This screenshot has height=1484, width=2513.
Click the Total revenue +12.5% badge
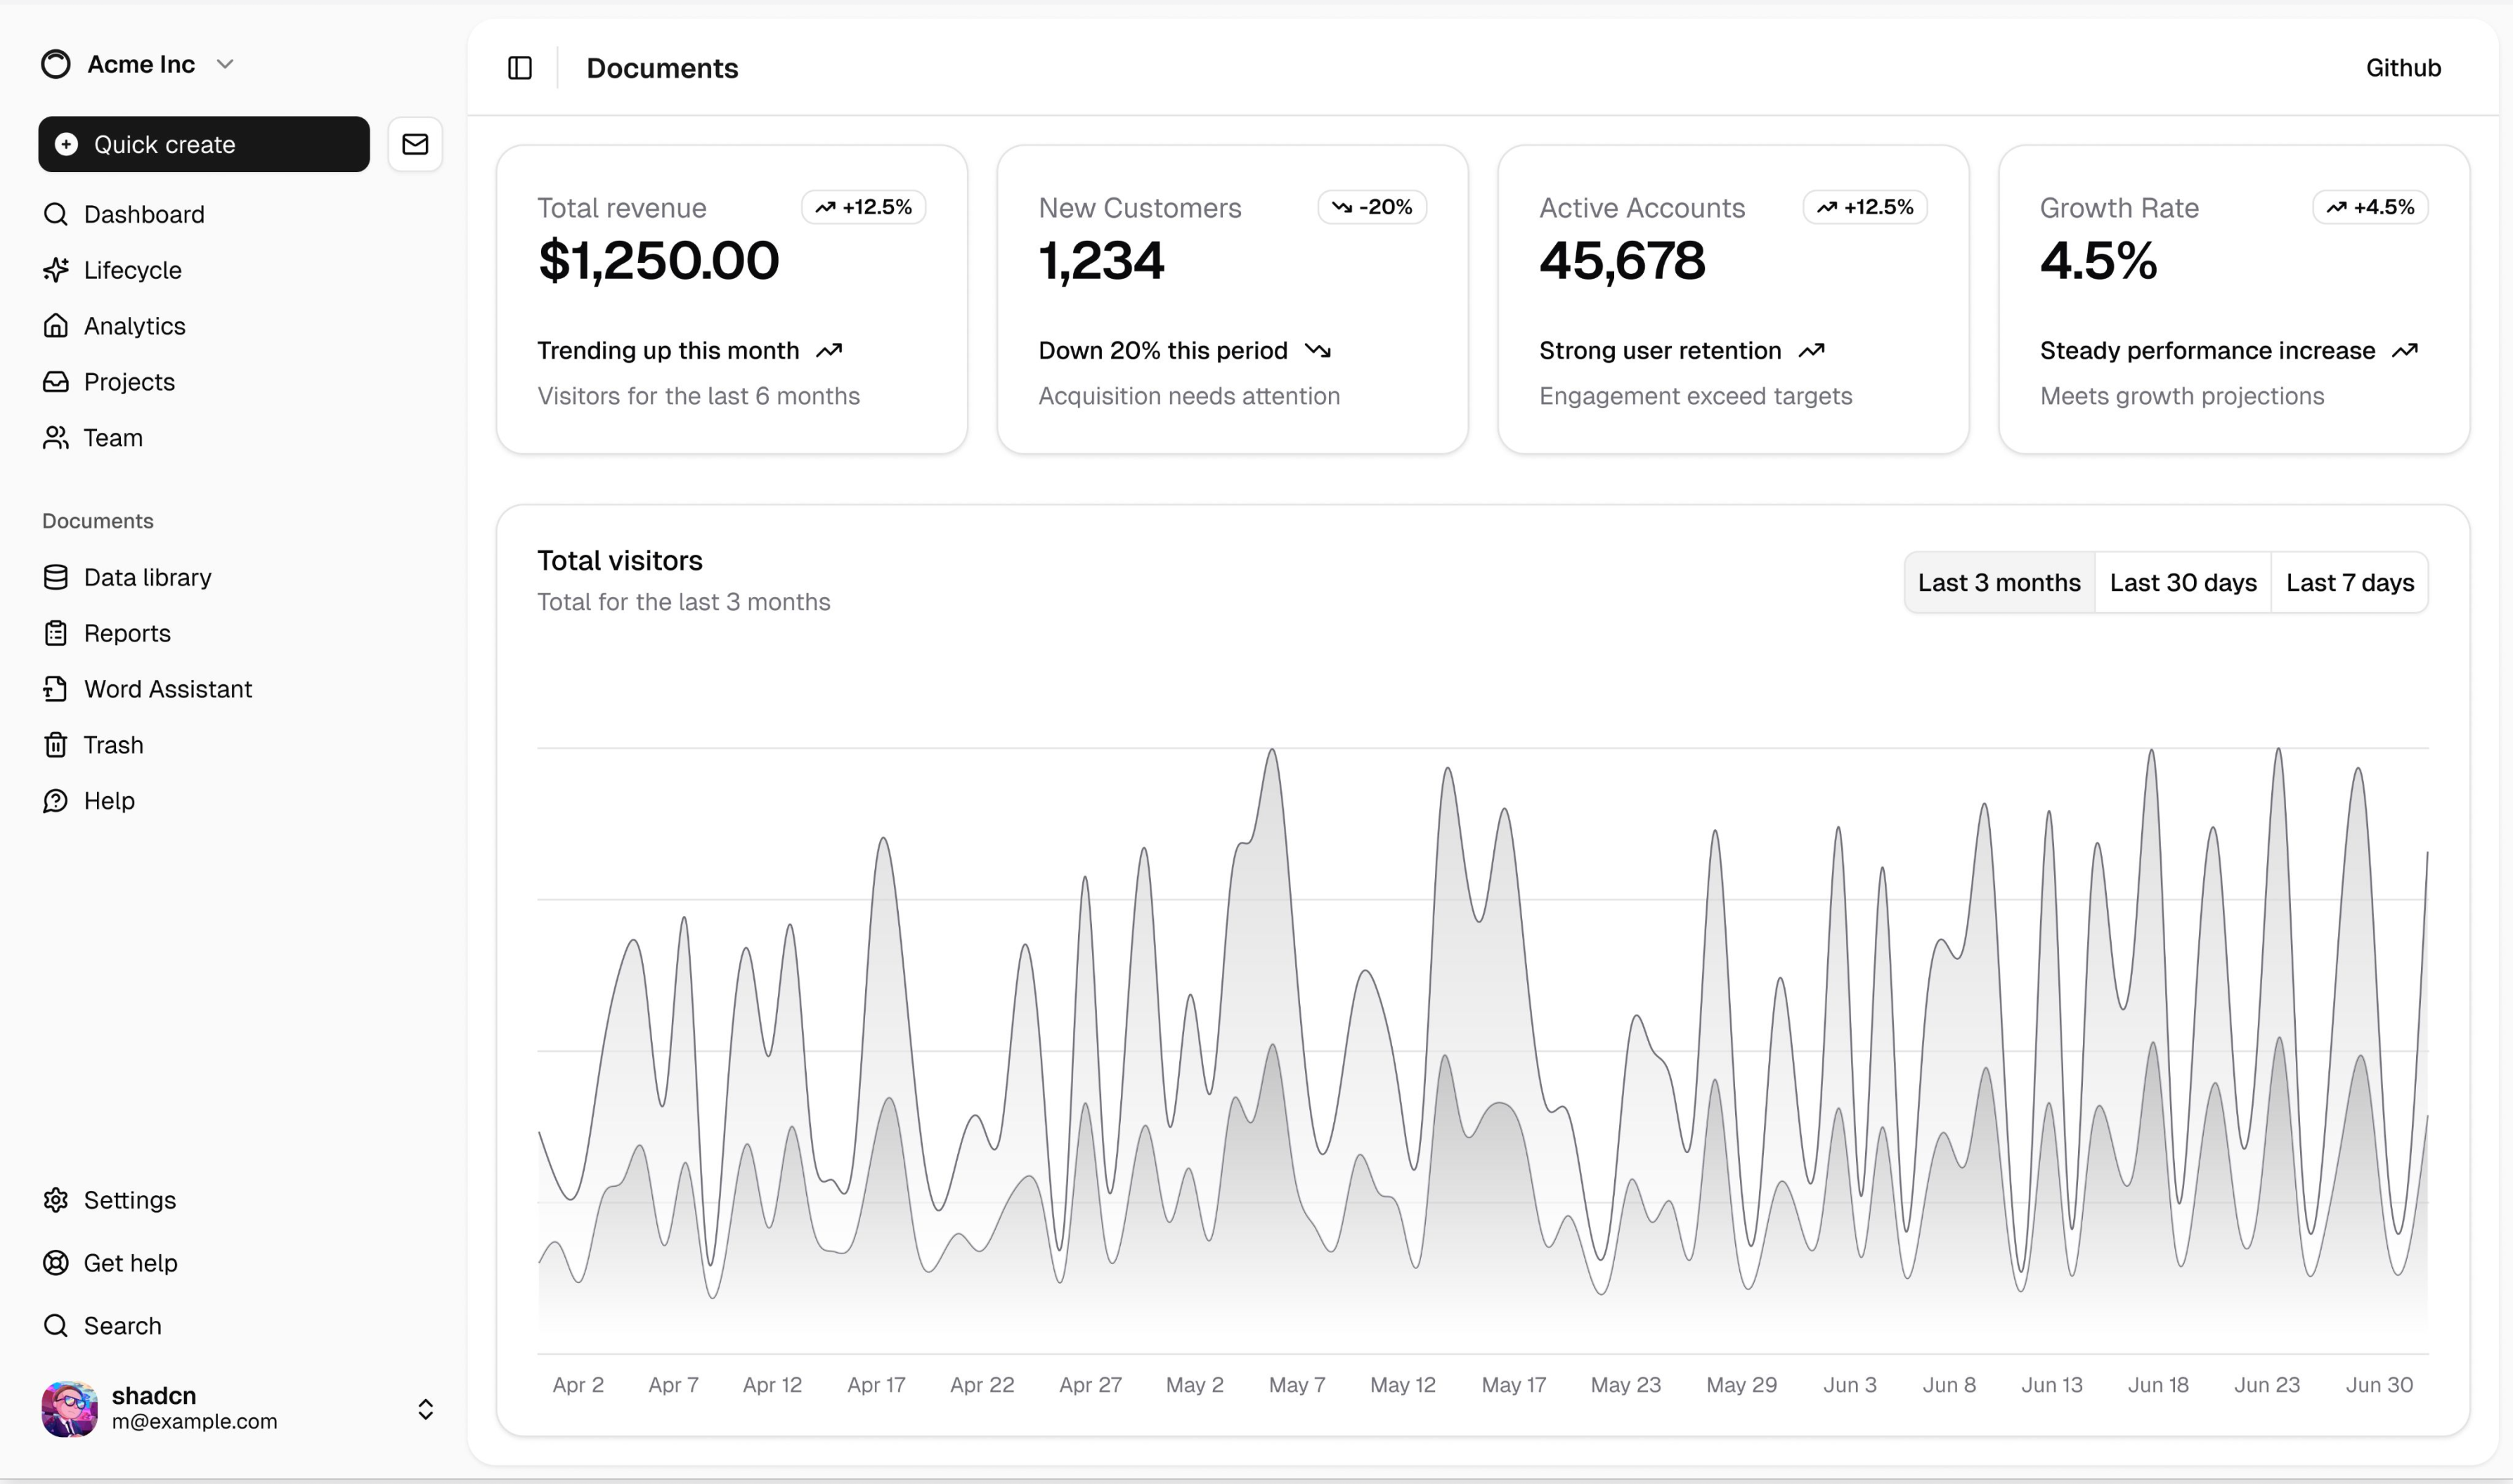[864, 207]
